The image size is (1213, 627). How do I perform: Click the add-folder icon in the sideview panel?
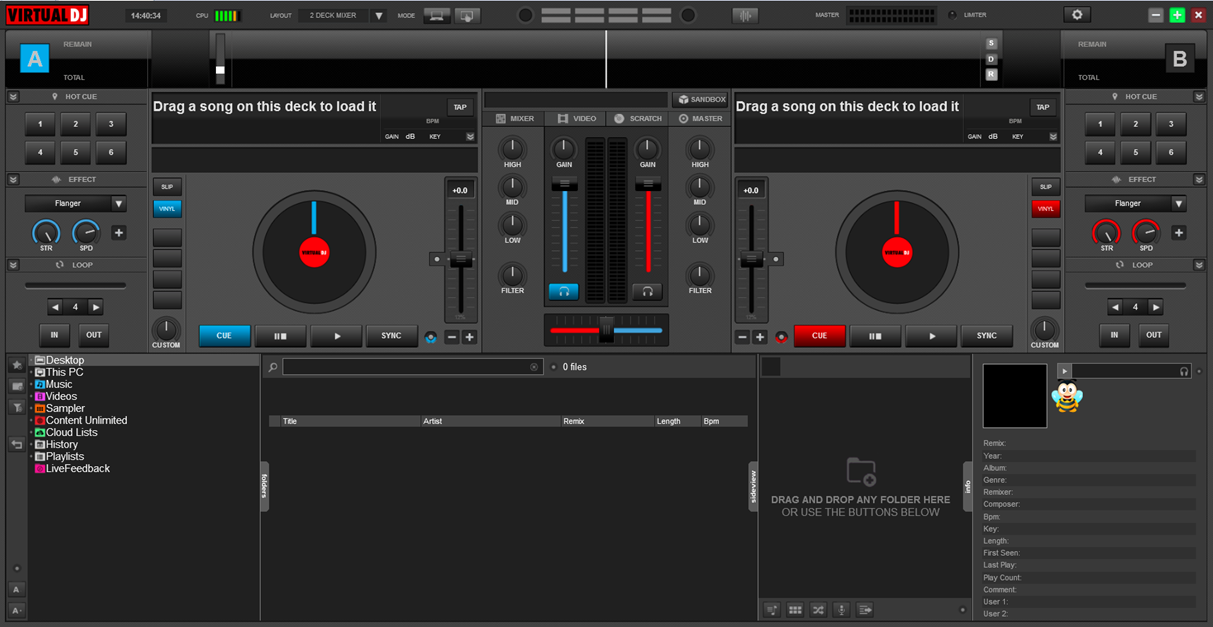point(861,471)
